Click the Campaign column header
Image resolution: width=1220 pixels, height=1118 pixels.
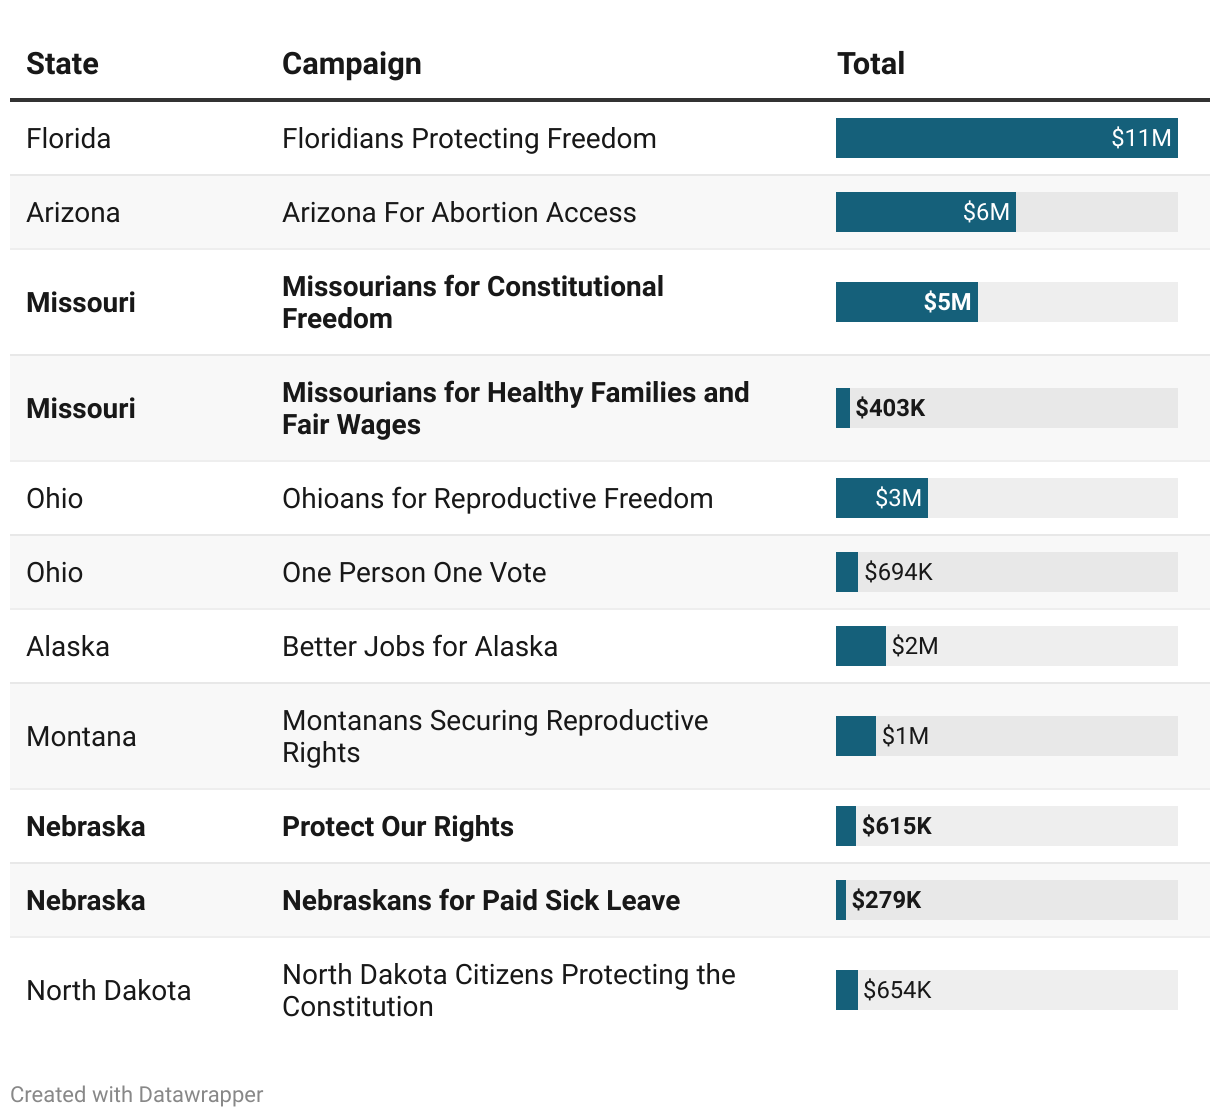(x=351, y=64)
